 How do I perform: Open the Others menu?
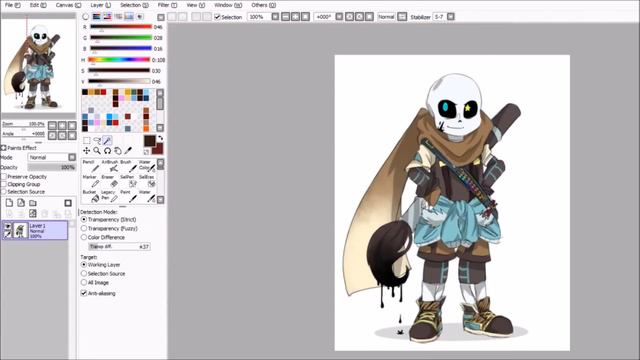click(x=263, y=5)
